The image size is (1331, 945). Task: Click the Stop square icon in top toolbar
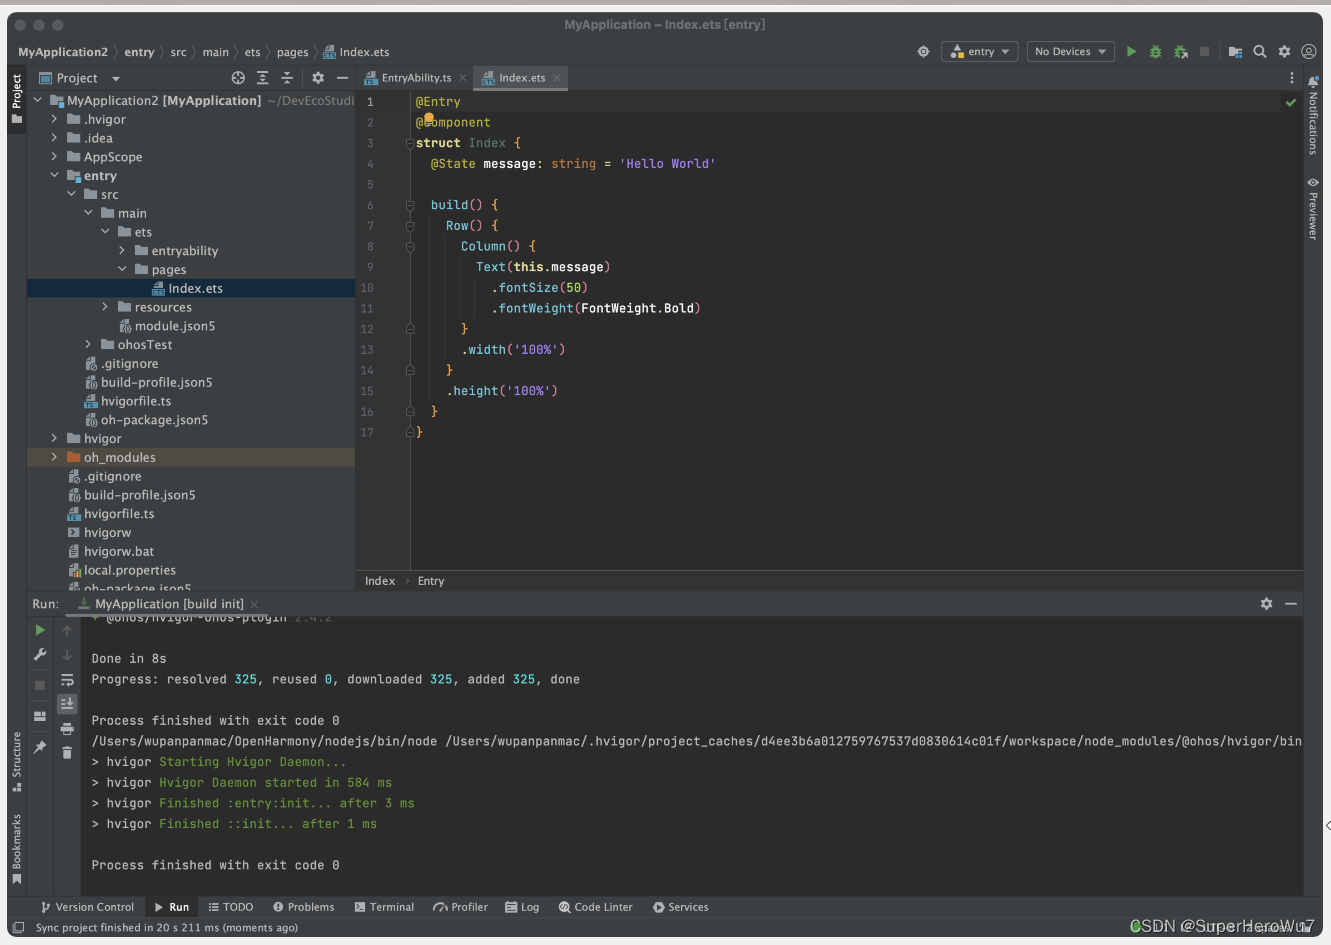[x=1204, y=51]
